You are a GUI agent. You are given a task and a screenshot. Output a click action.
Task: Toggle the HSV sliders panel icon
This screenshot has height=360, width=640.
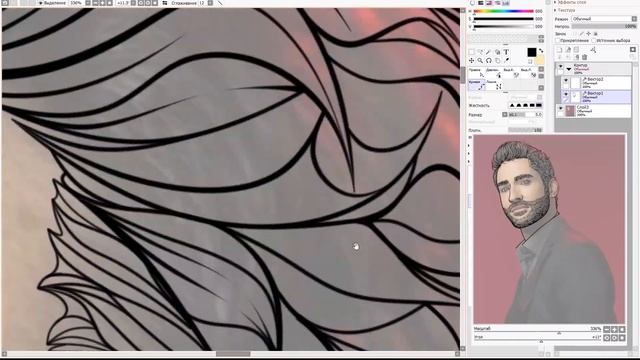(x=489, y=3)
